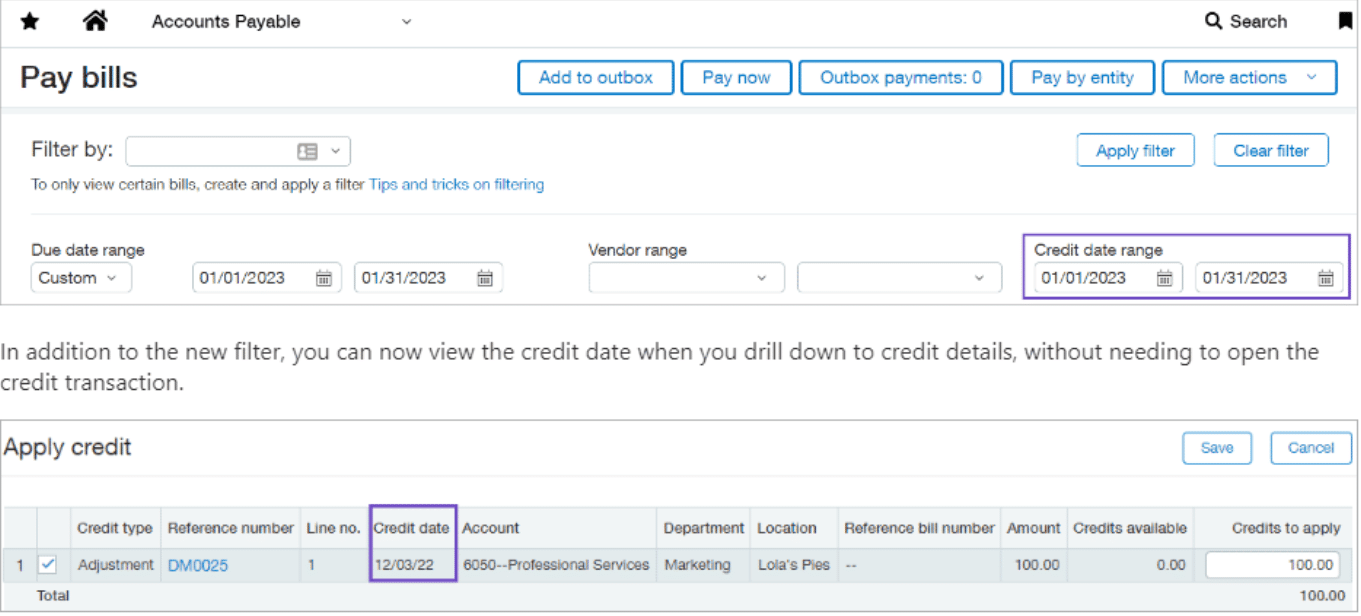Open the calendar for due date start 01/01/2023
This screenshot has height=616, width=1361.
(x=322, y=277)
